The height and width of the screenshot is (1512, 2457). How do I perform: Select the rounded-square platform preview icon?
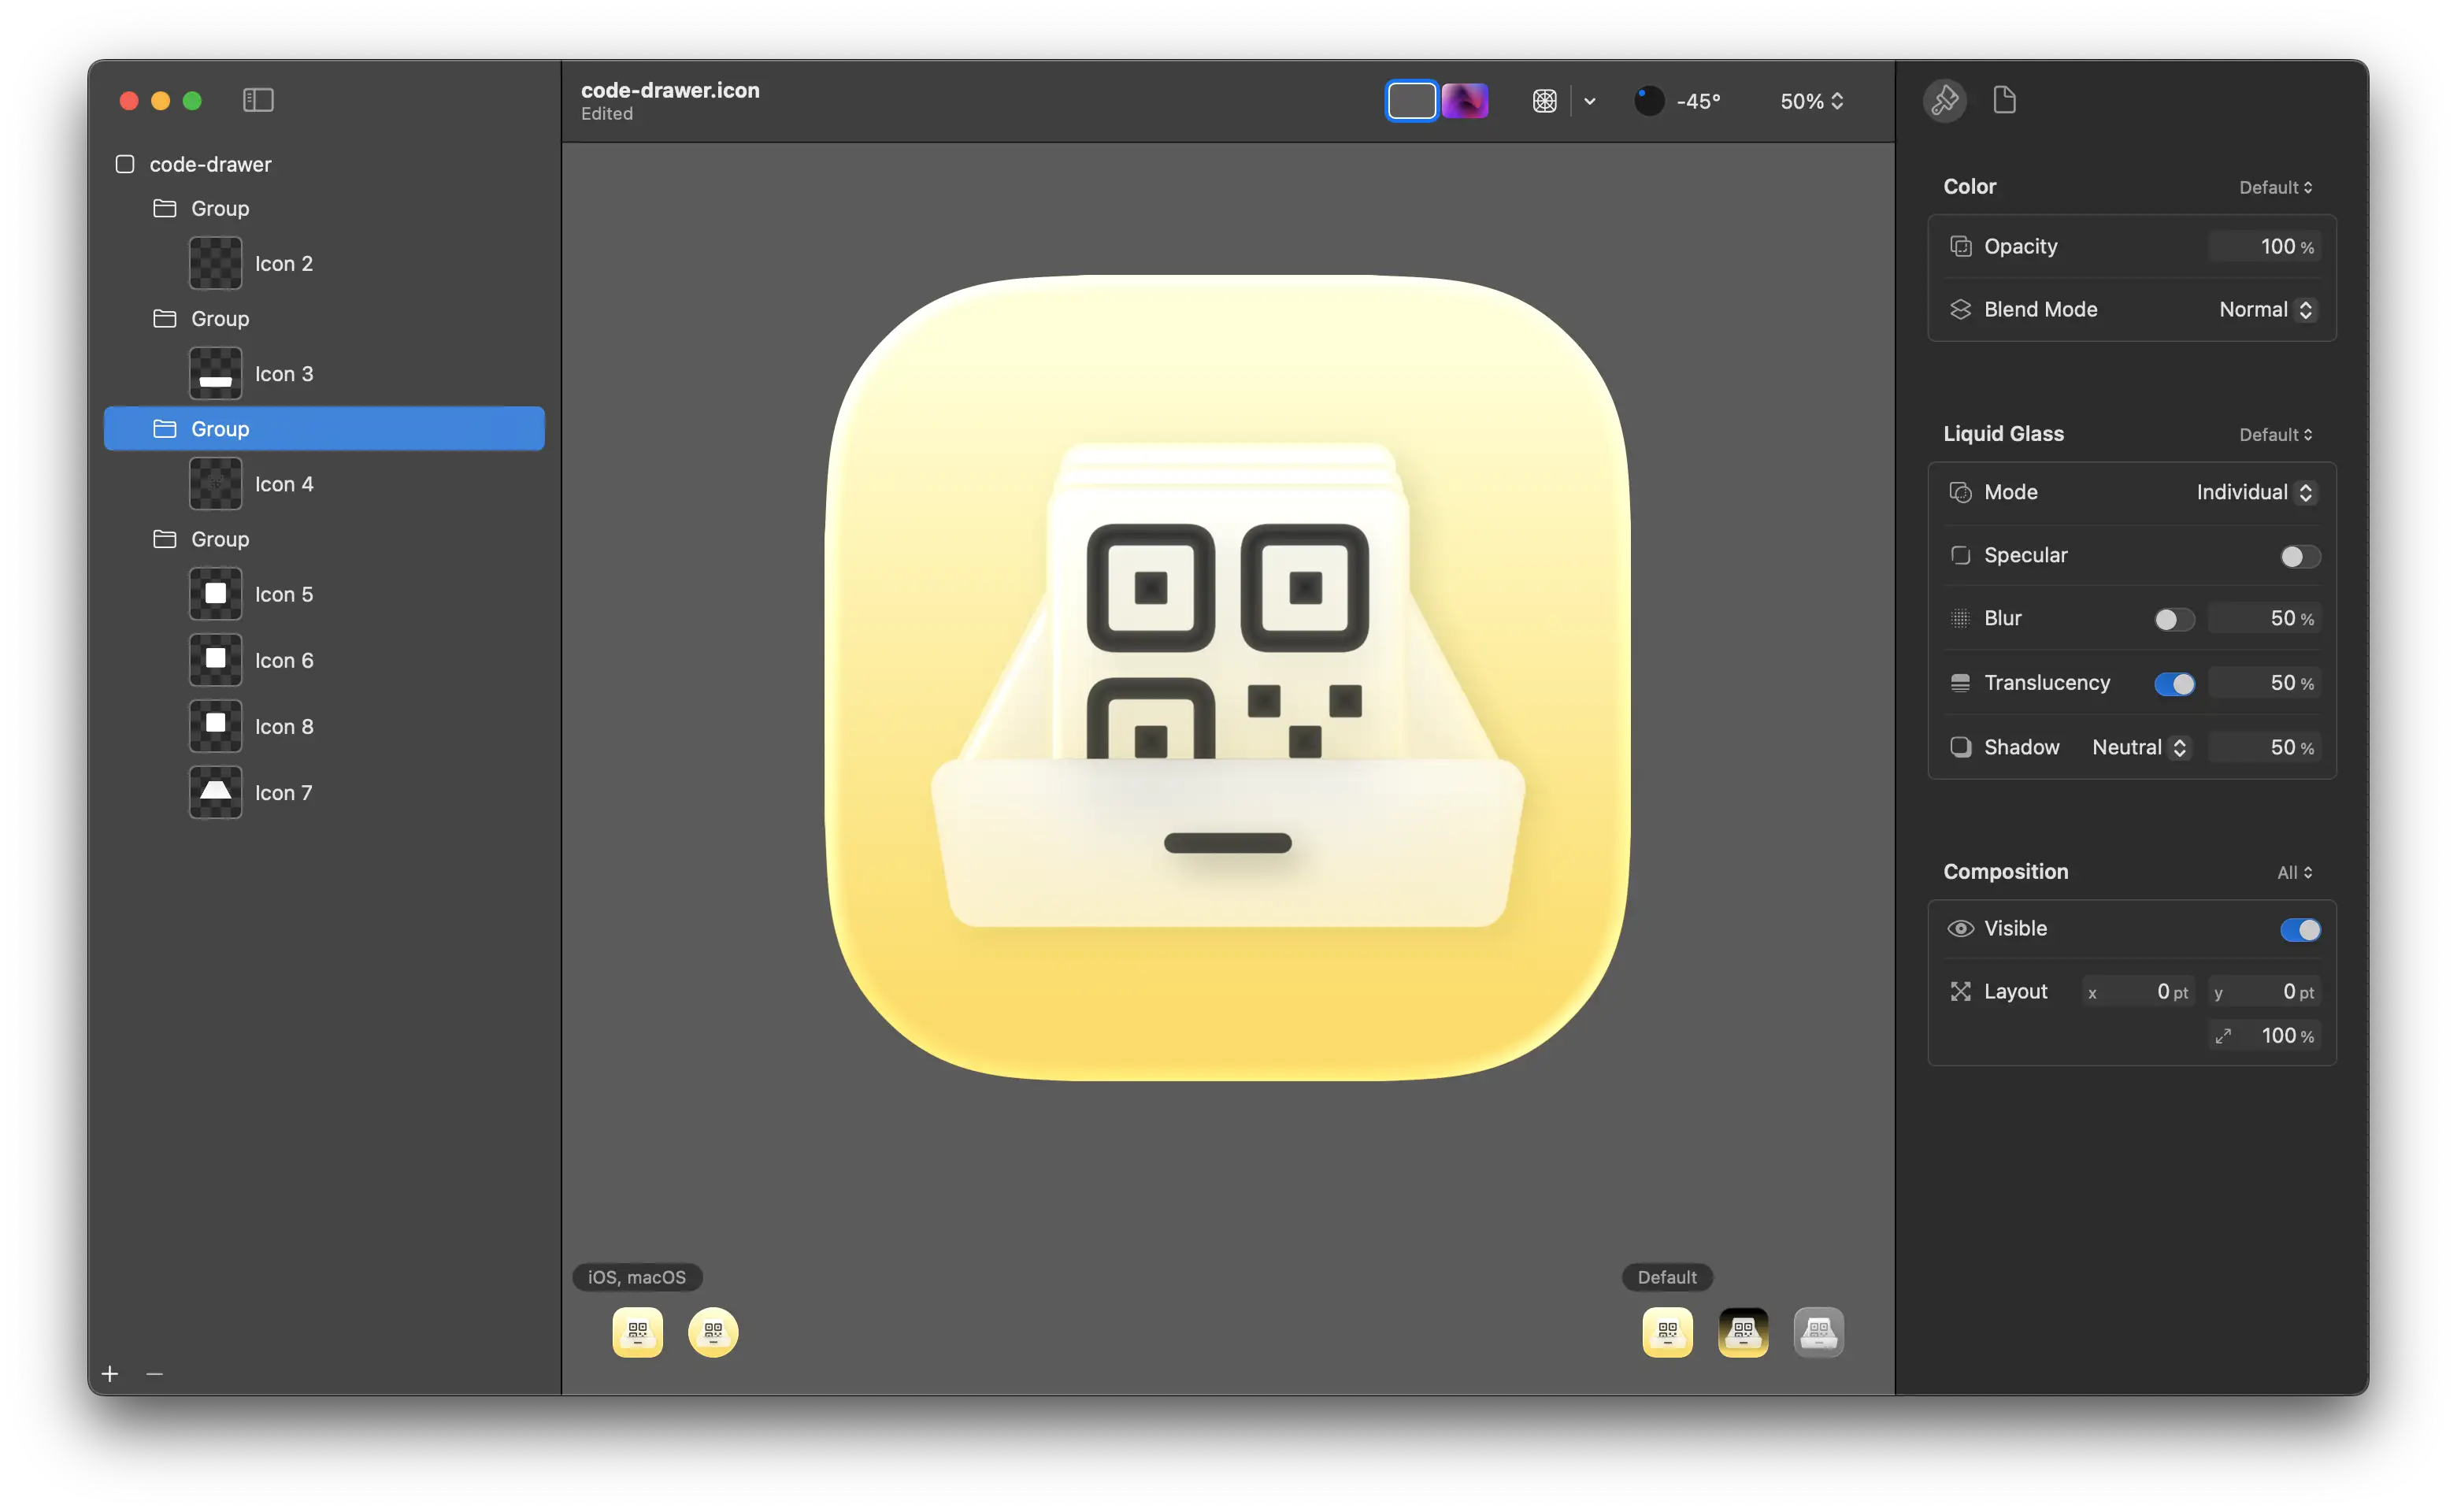click(637, 1332)
